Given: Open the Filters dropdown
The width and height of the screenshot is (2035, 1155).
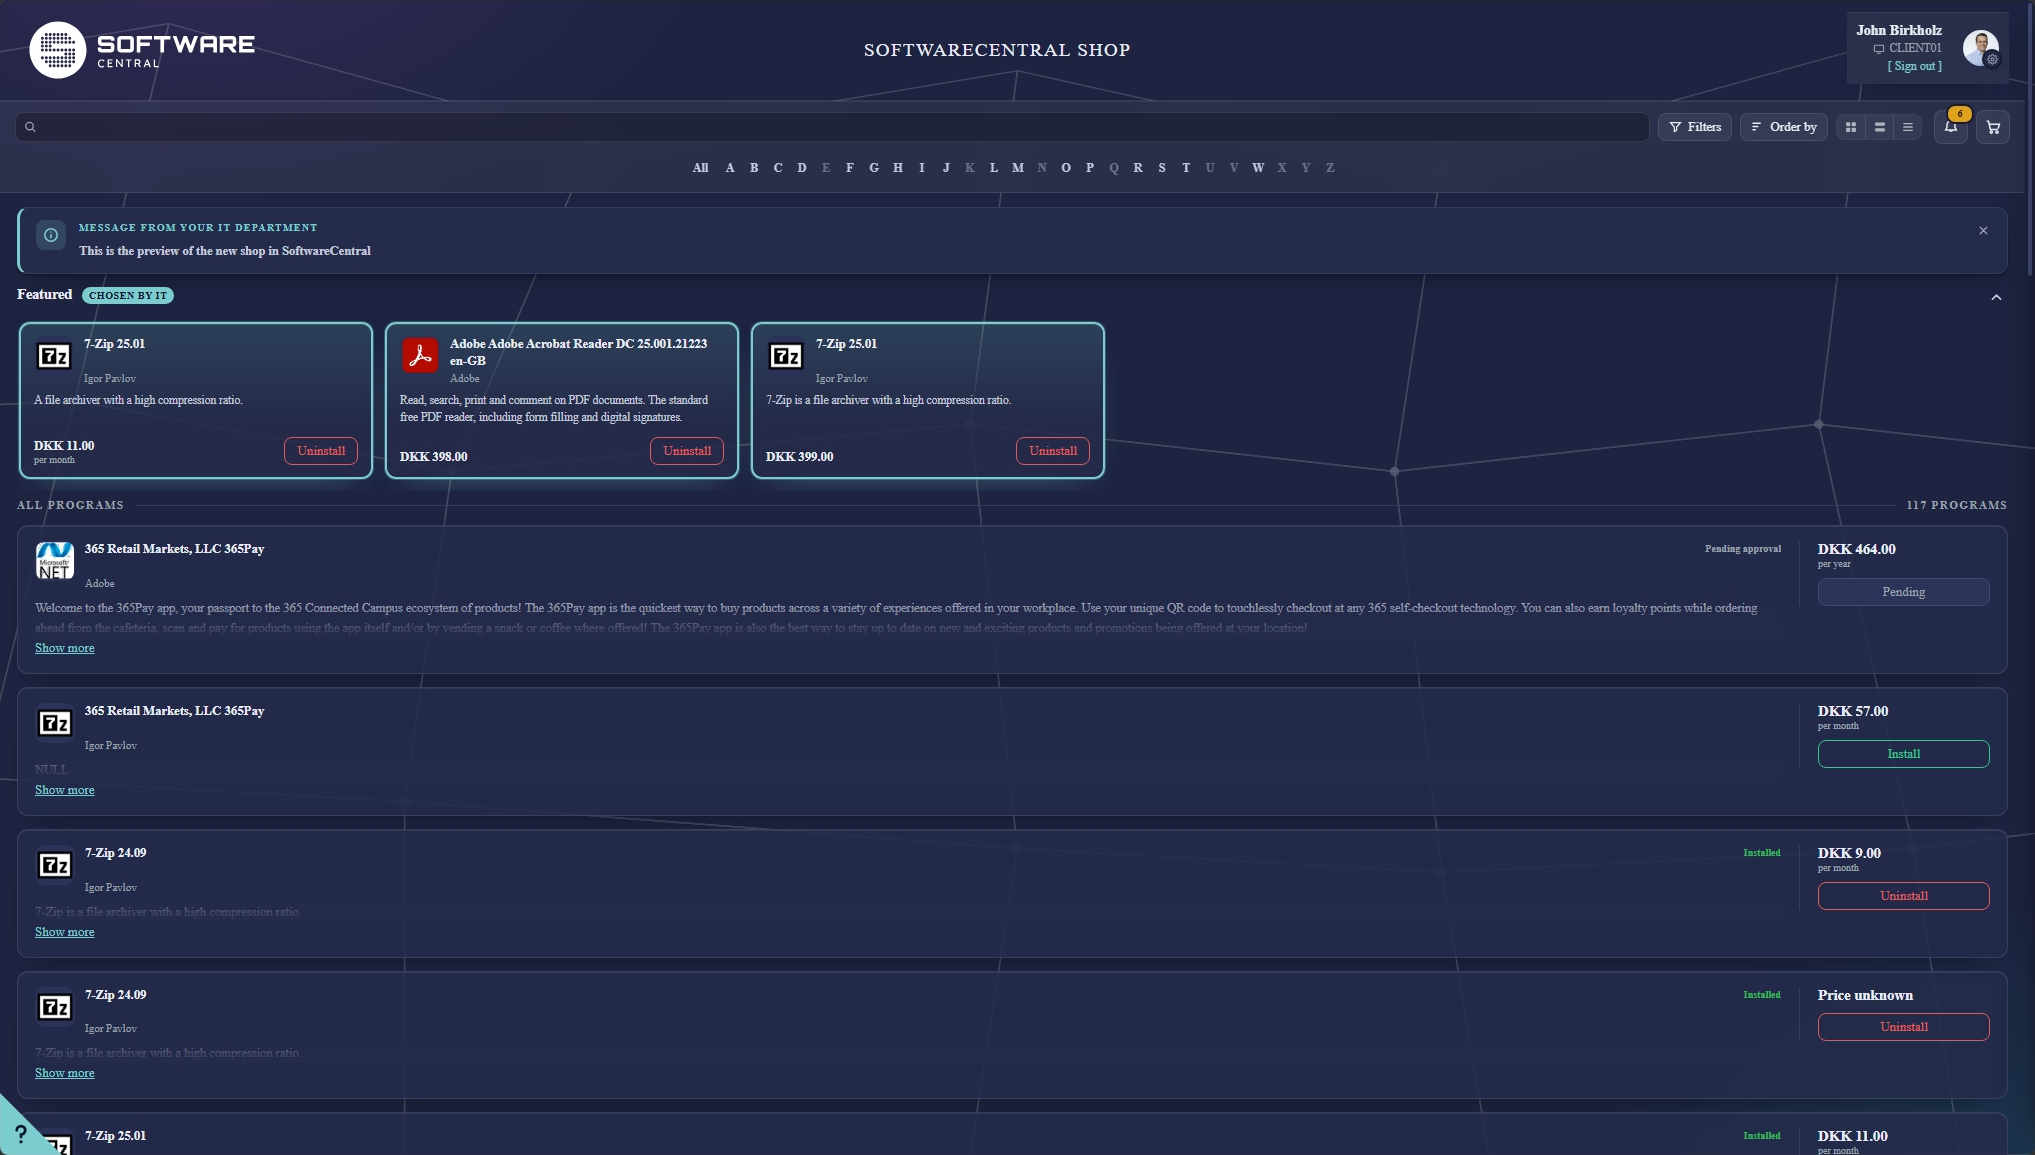Looking at the screenshot, I should pyautogui.click(x=1695, y=127).
